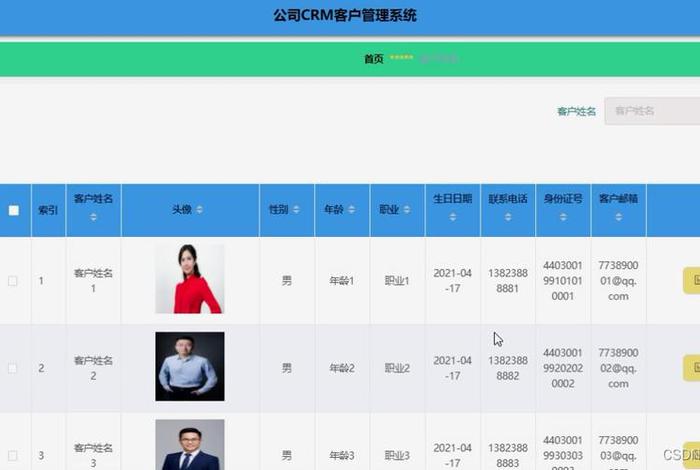The image size is (700, 470).
Task: Toggle the select-all checkbox in table header
Action: (14, 210)
